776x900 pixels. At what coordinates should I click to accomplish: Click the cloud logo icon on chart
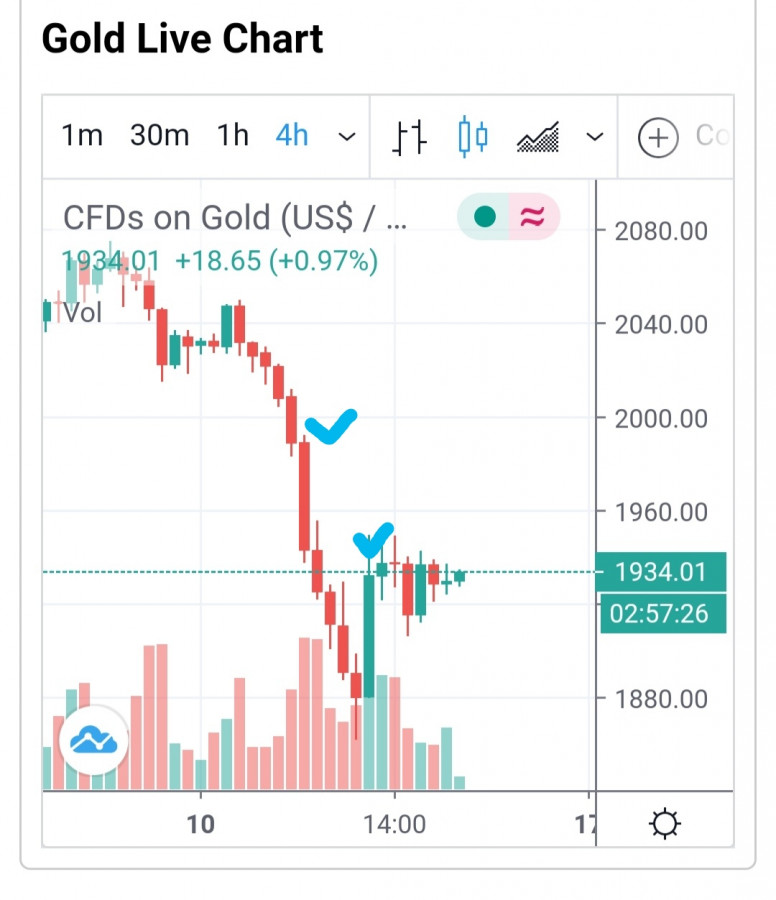[x=94, y=741]
